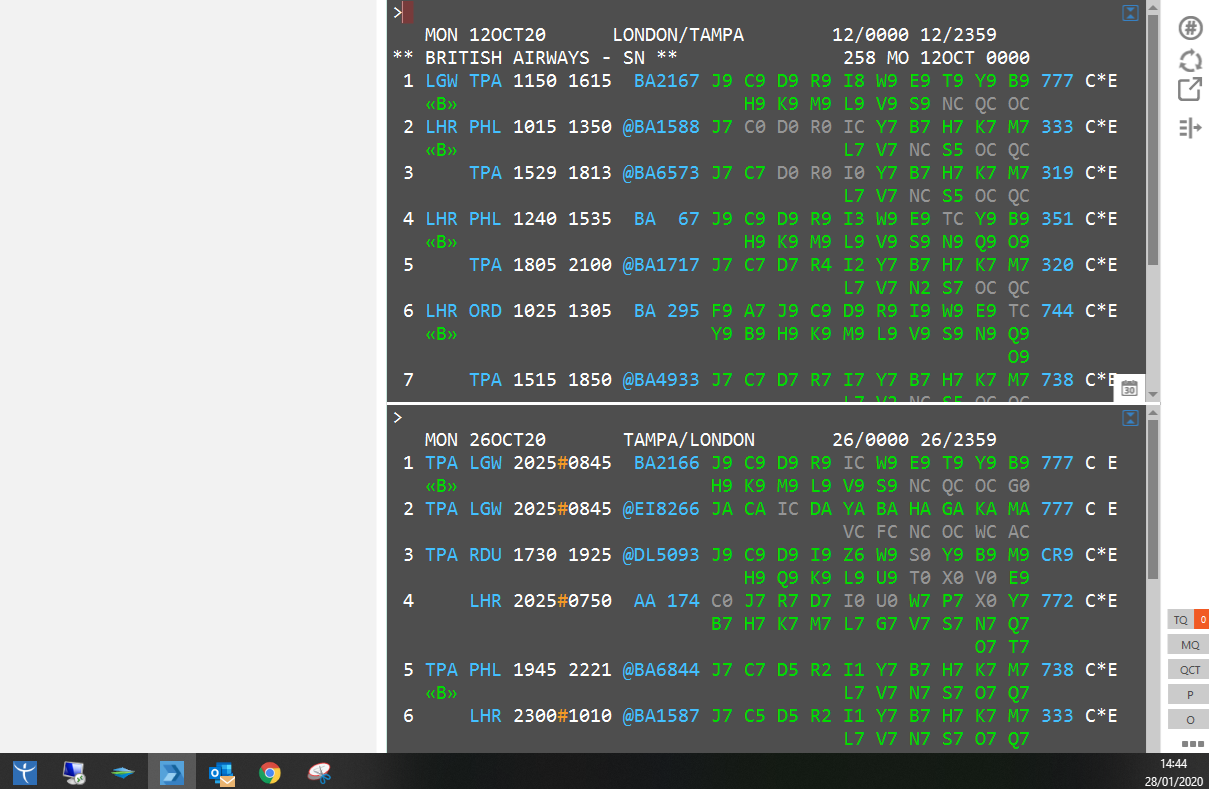This screenshot has height=789, width=1209.
Task: Select codeshare flight @EI8266
Action: point(661,509)
